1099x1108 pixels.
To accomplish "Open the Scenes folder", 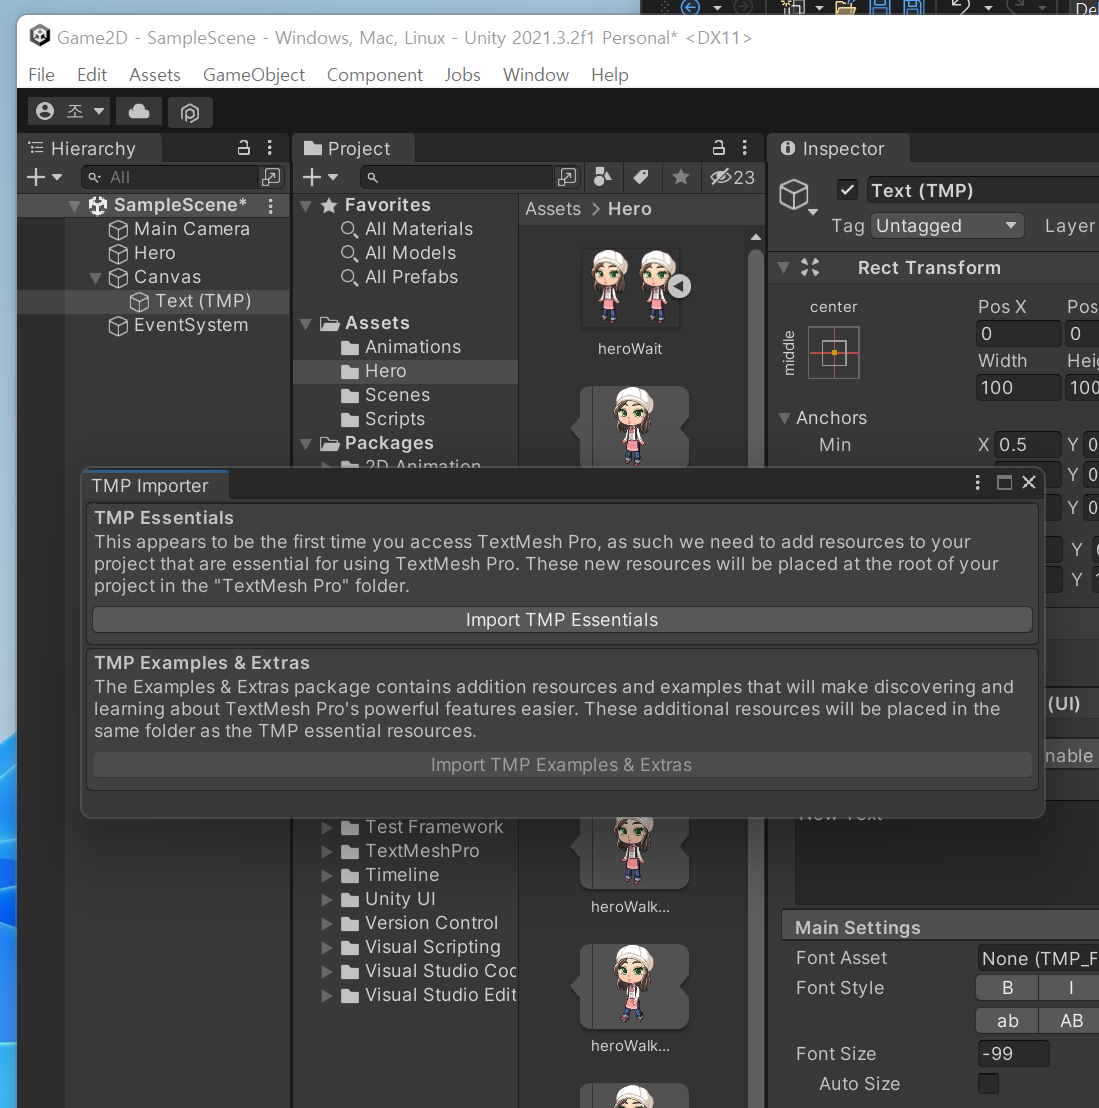I will pos(397,395).
